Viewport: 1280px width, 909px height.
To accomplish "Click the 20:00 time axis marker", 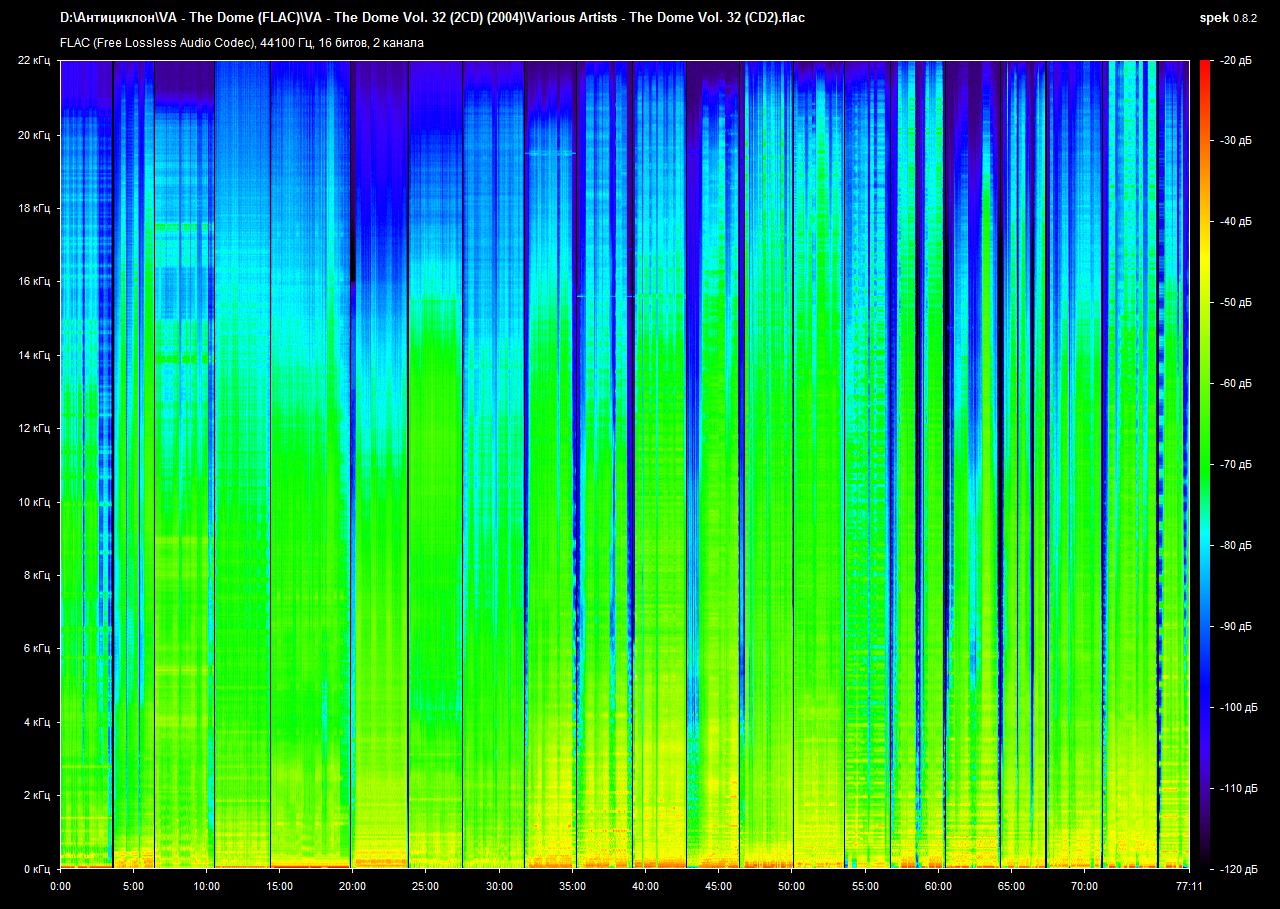I will tap(352, 886).
